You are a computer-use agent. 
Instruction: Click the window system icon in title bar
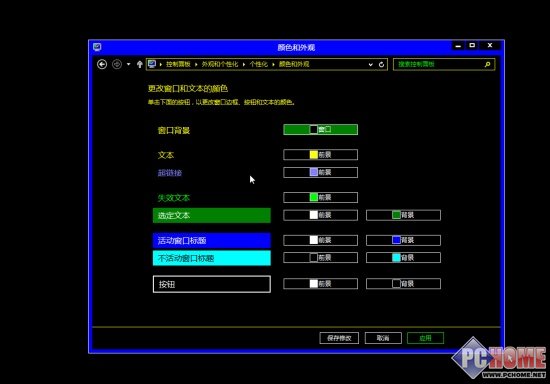97,47
